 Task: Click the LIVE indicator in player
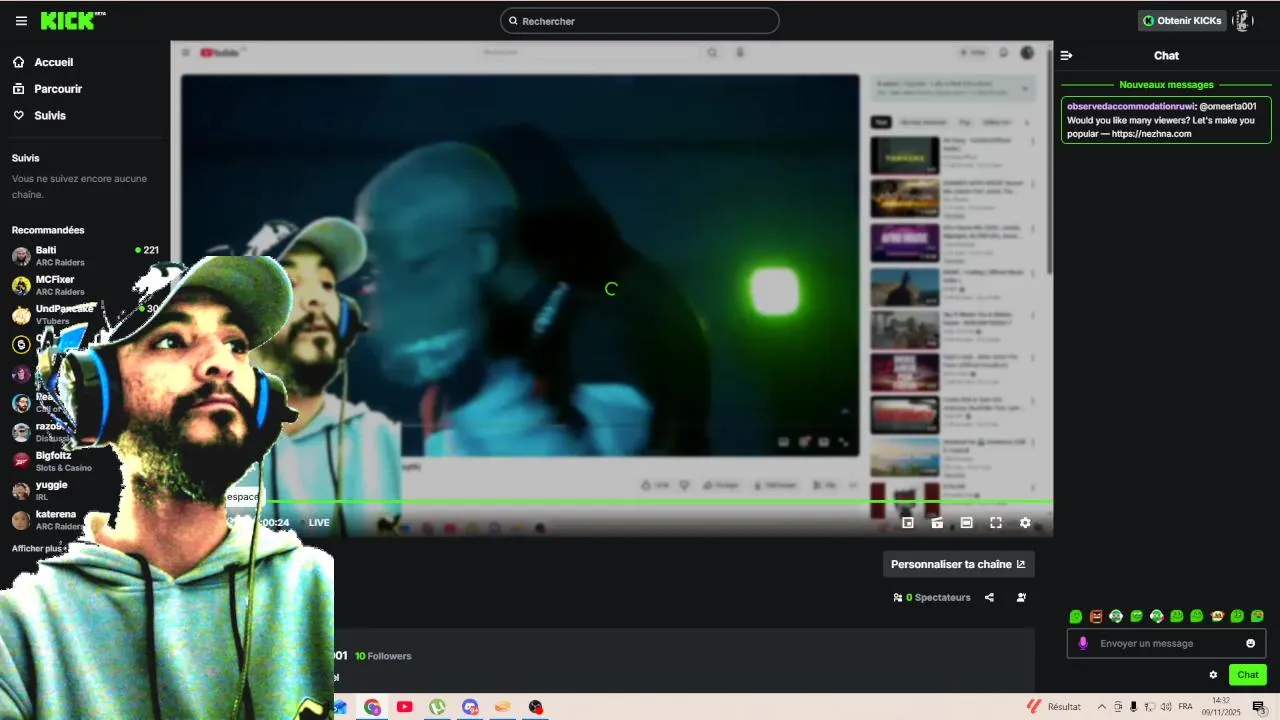pyautogui.click(x=319, y=523)
